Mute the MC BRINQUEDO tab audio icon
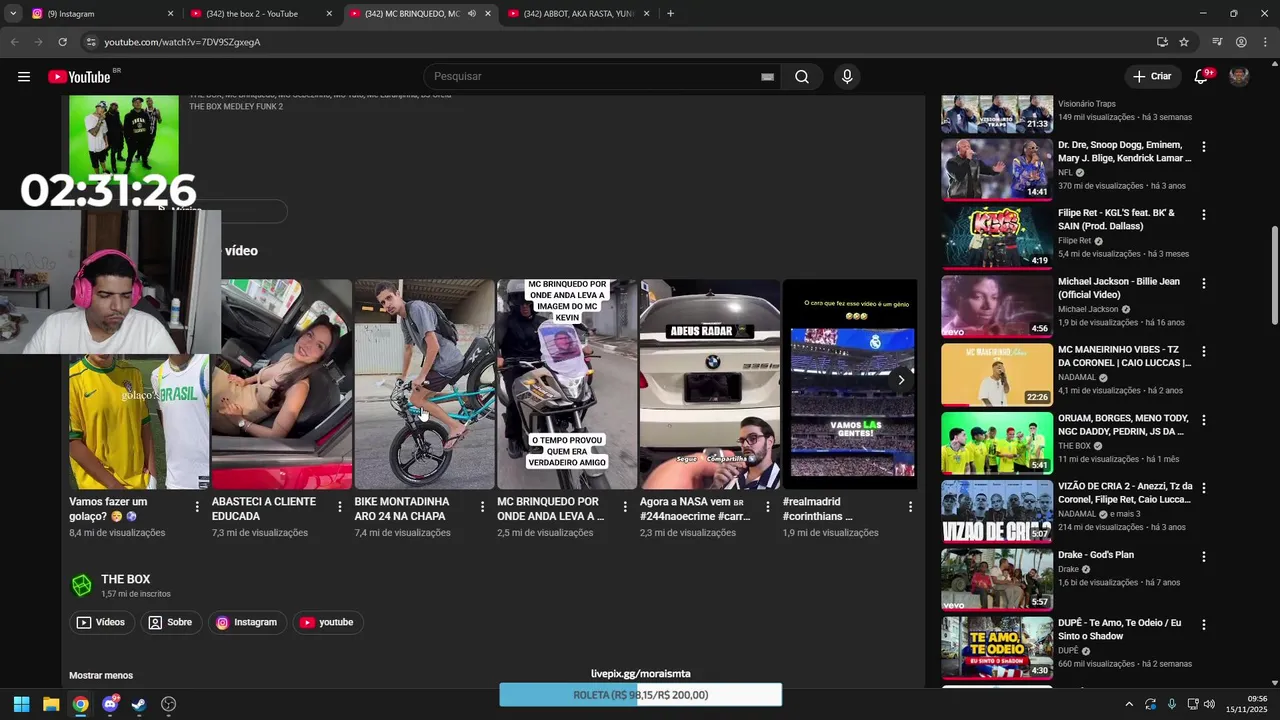Viewport: 1280px width, 720px height. pos(471,14)
